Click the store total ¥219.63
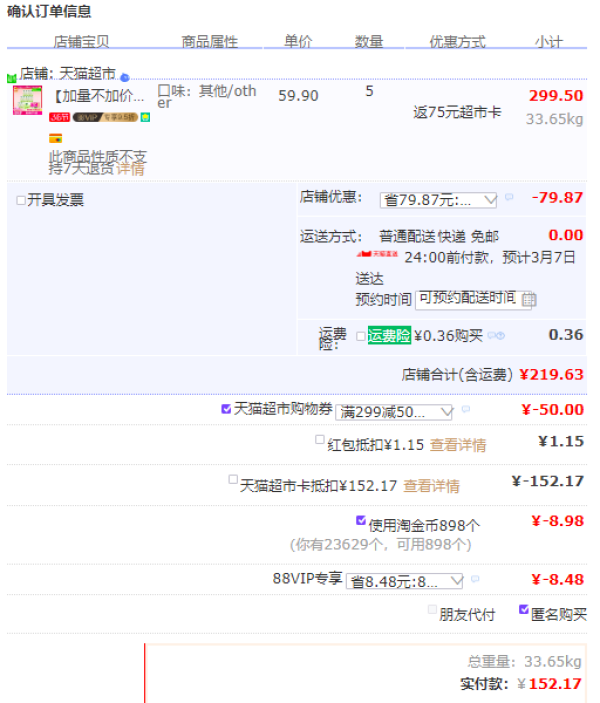Image resolution: width=600 pixels, height=703 pixels. 552,374
